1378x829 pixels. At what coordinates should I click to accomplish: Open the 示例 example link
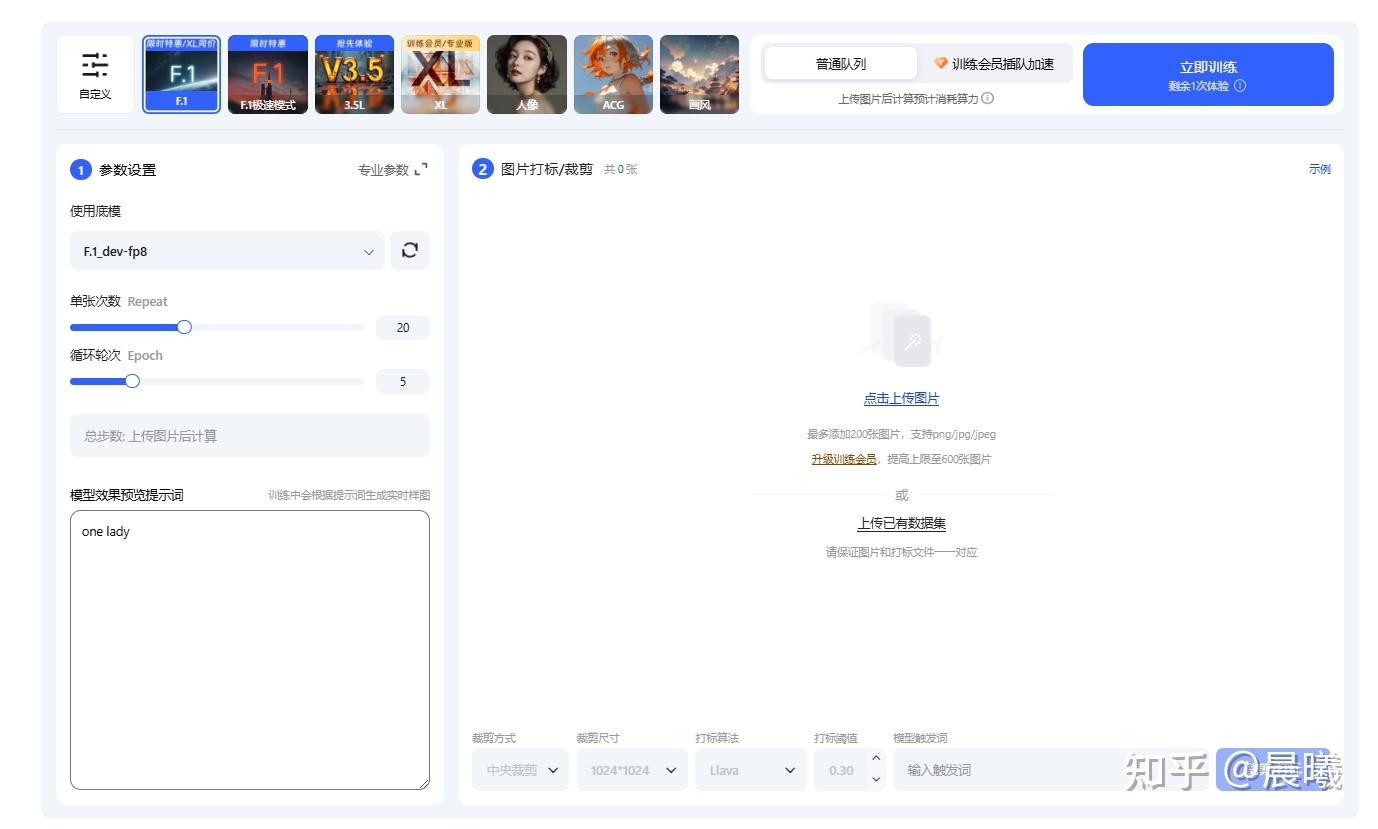click(1320, 169)
